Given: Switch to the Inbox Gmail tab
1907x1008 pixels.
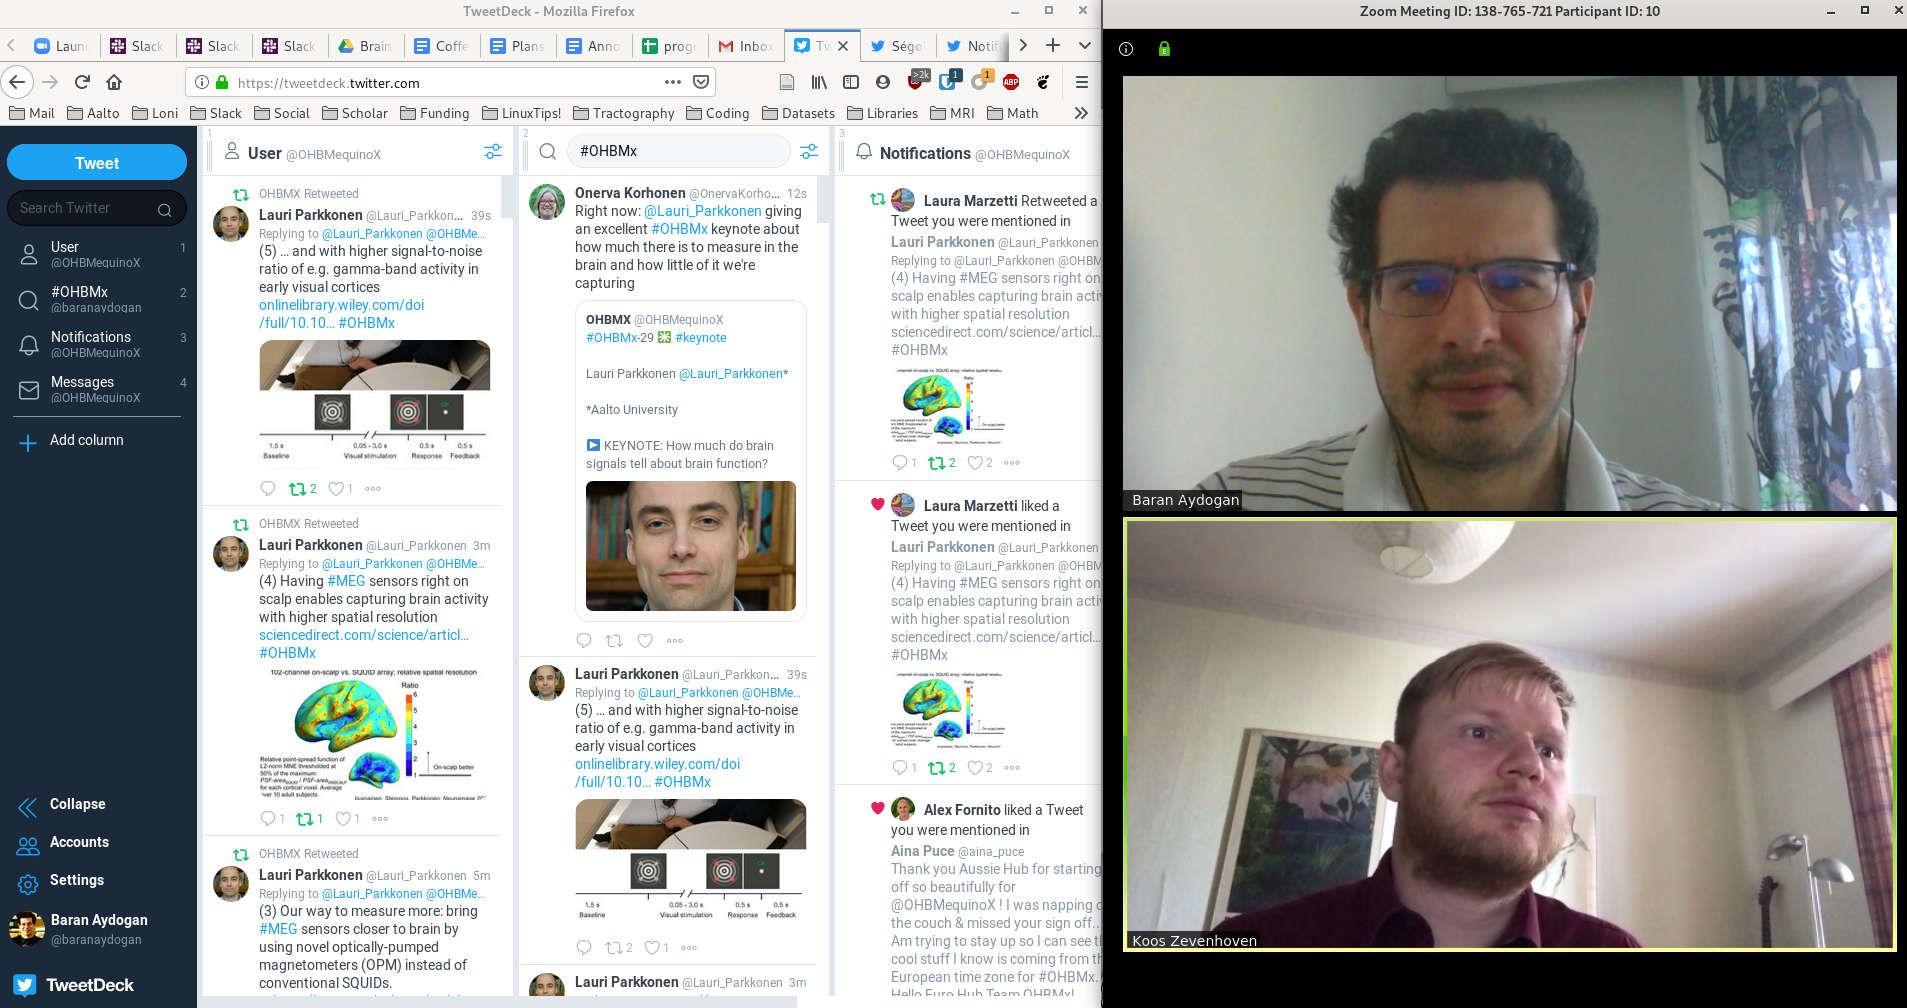Looking at the screenshot, I should 745,46.
